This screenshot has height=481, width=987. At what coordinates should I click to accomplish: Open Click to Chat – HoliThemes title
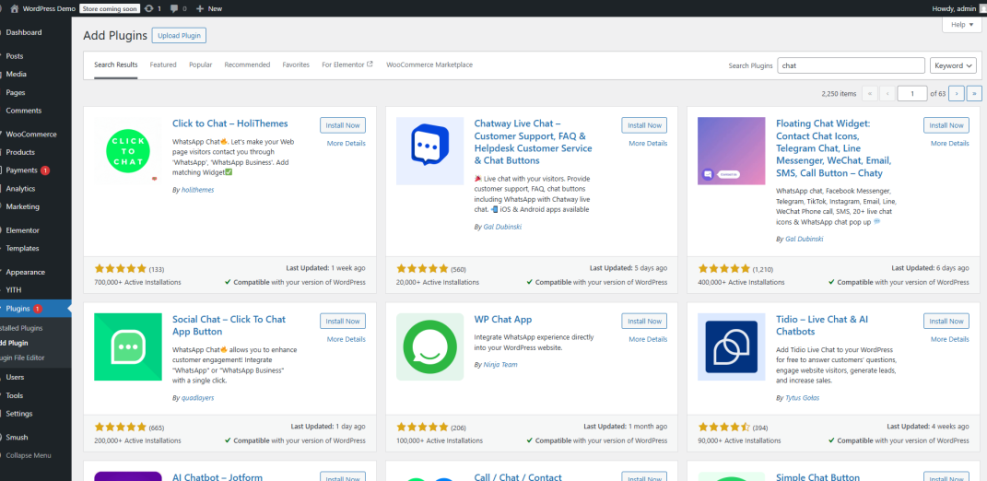point(230,123)
